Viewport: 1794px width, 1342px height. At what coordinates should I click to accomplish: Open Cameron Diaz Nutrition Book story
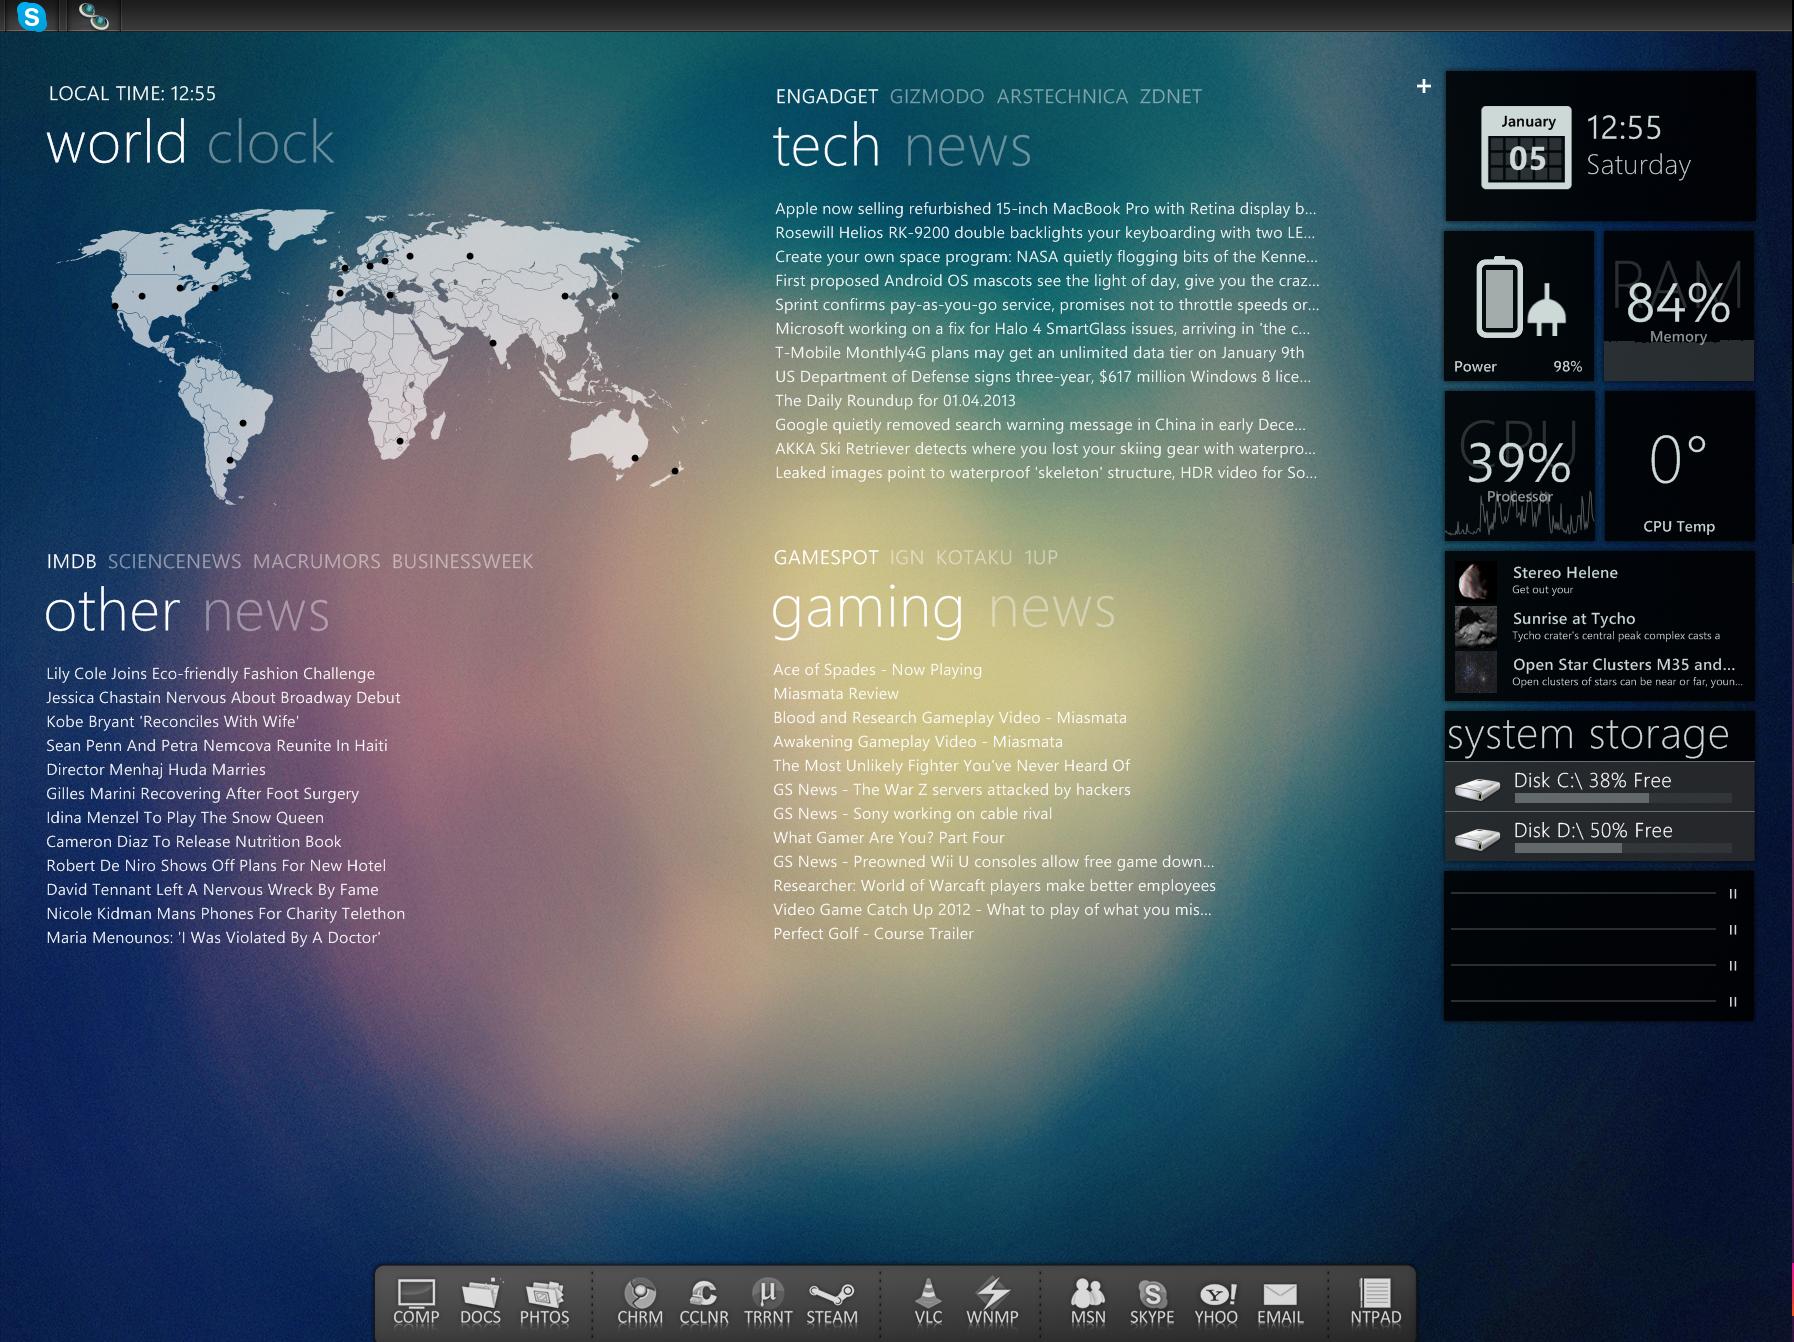pos(194,842)
